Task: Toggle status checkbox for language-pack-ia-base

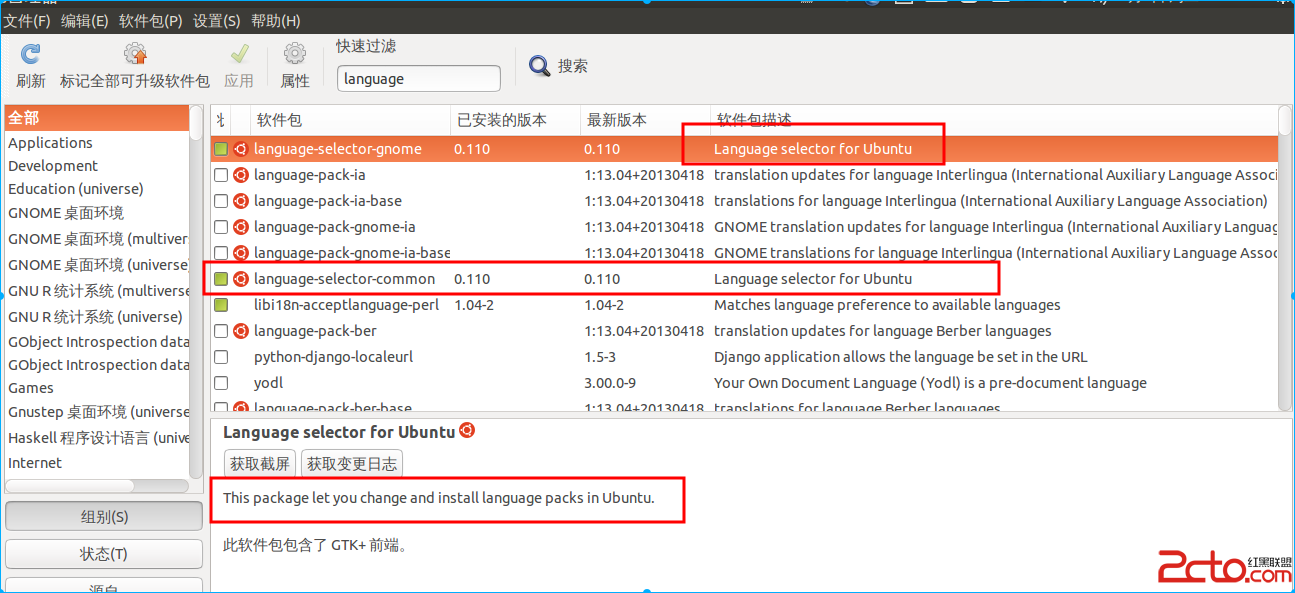Action: pos(221,201)
